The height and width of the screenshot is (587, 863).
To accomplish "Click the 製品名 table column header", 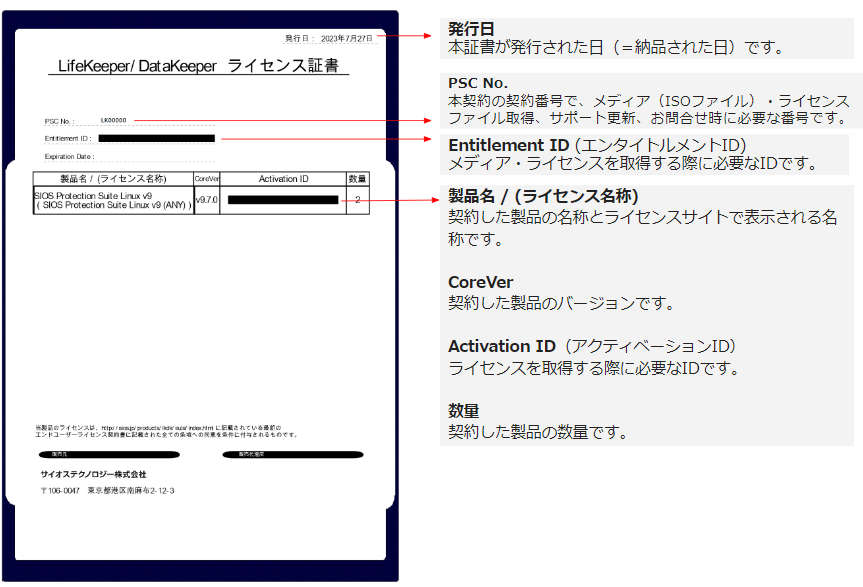I will point(113,179).
